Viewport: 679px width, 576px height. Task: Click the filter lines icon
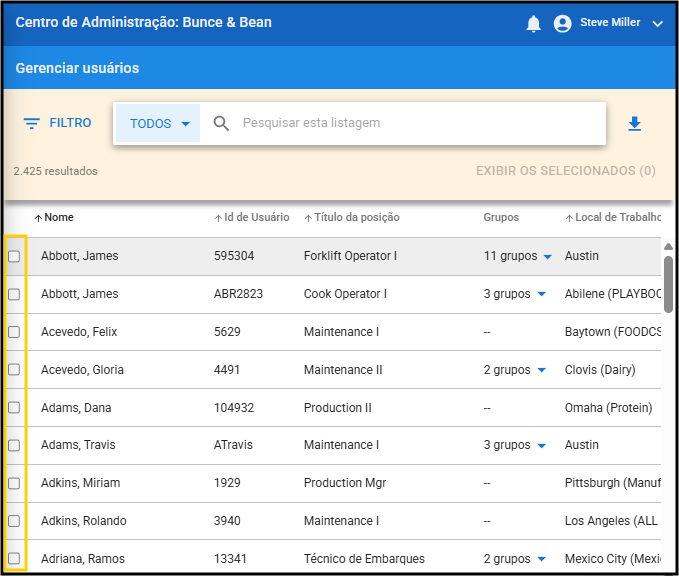coord(32,124)
